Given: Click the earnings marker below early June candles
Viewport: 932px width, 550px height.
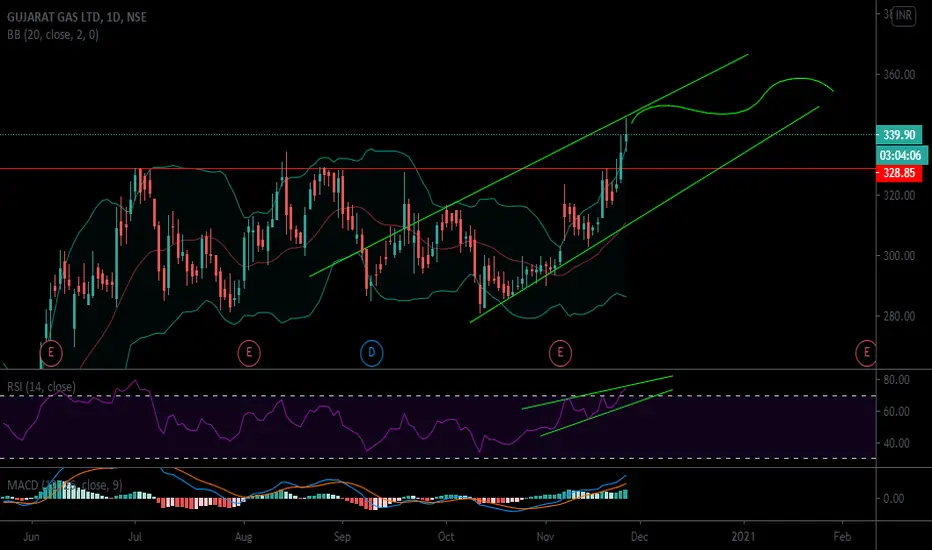Looking at the screenshot, I should tap(51, 353).
